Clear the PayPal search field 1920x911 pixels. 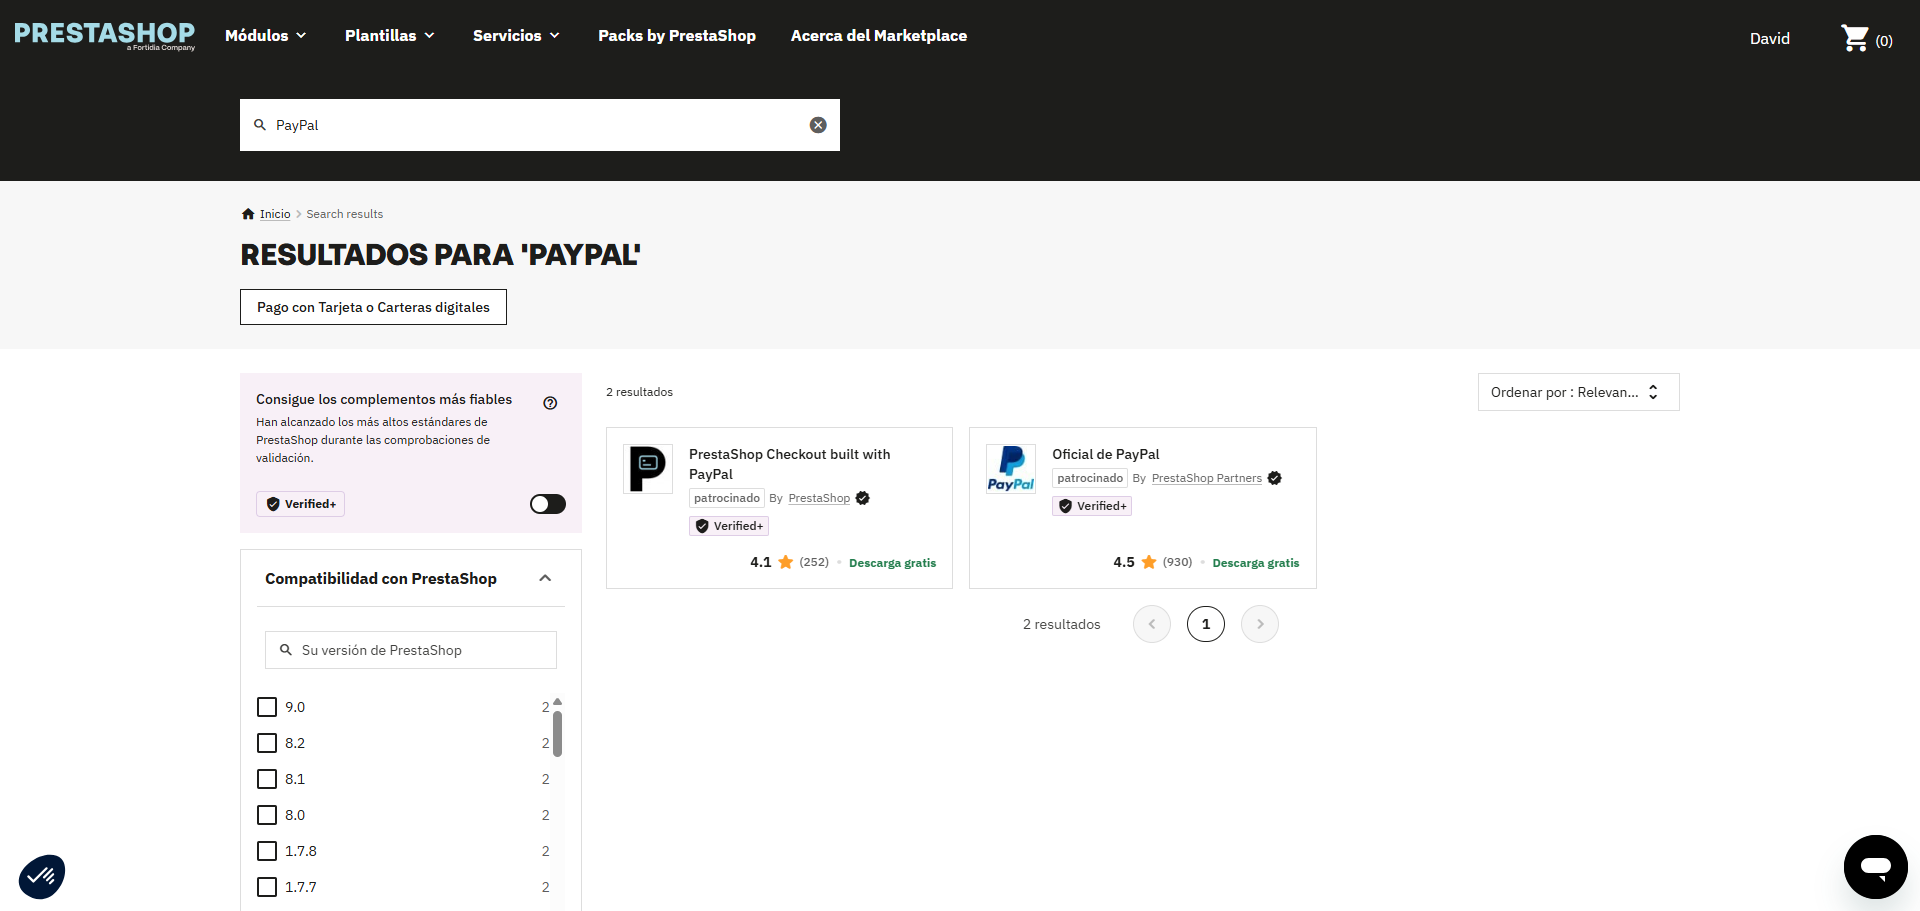(x=818, y=125)
